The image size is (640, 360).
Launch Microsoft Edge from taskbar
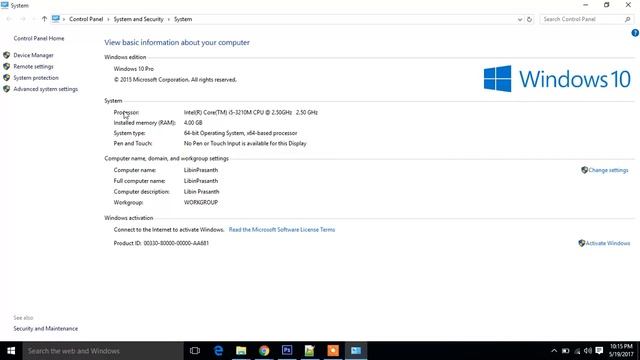coord(218,351)
